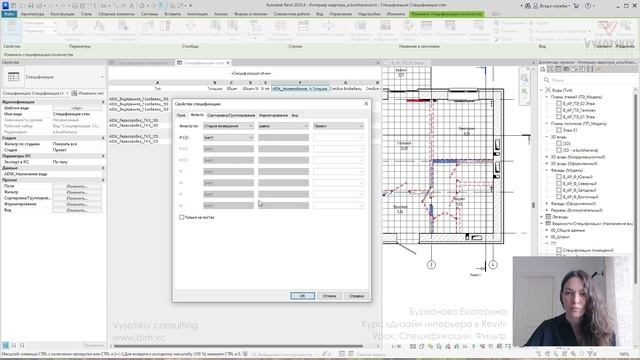Screen dimensions: 640x360
Task: Click the schedule table icon in Properties palette
Action: pyautogui.click(x=13, y=77)
